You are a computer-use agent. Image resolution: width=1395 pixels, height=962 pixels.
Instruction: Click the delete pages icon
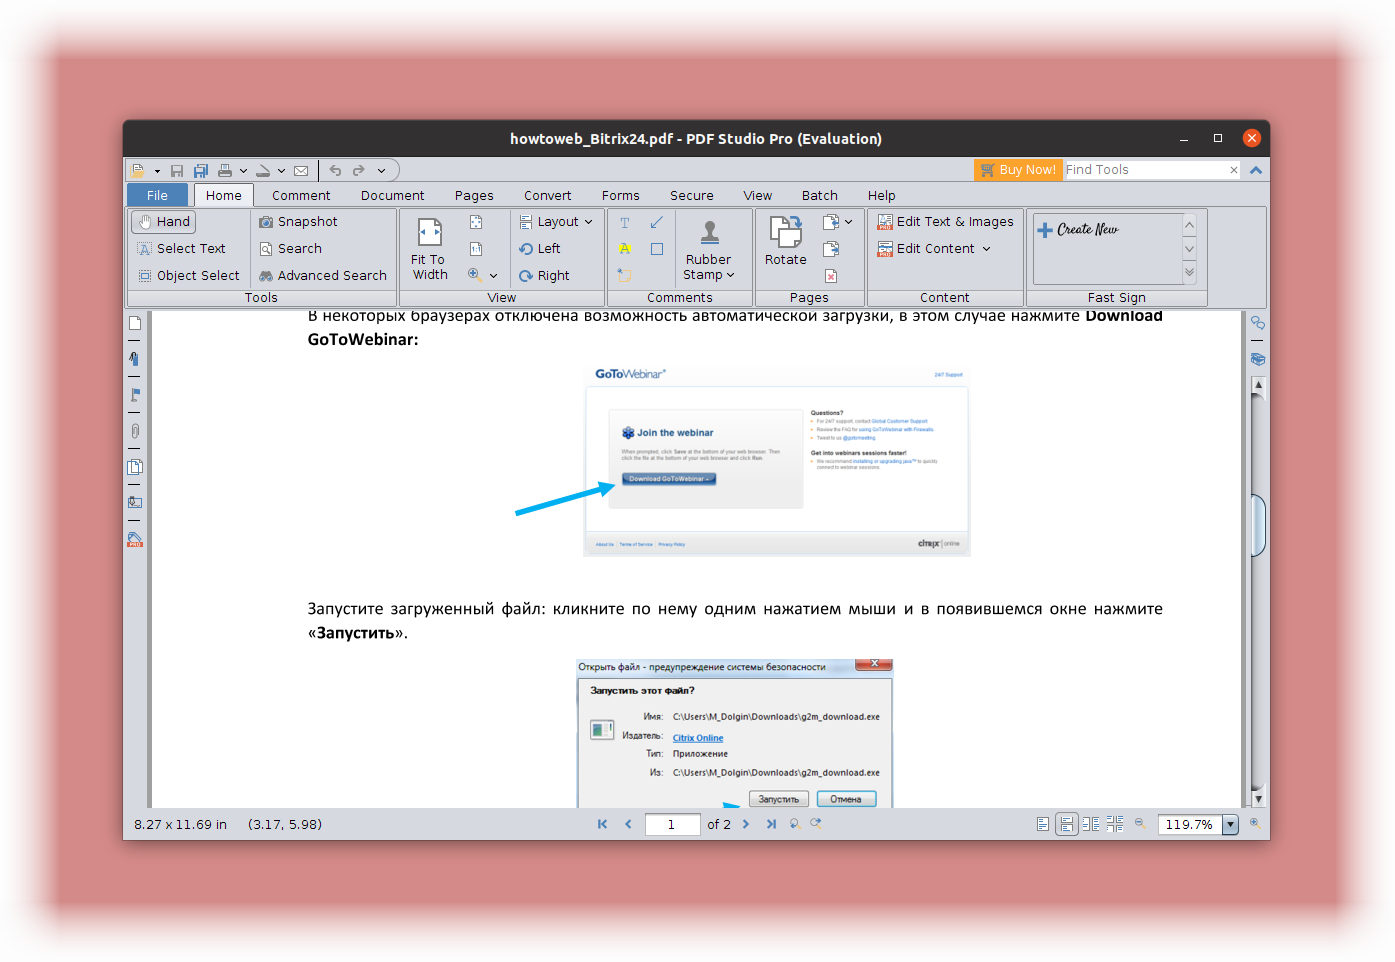pos(831,276)
